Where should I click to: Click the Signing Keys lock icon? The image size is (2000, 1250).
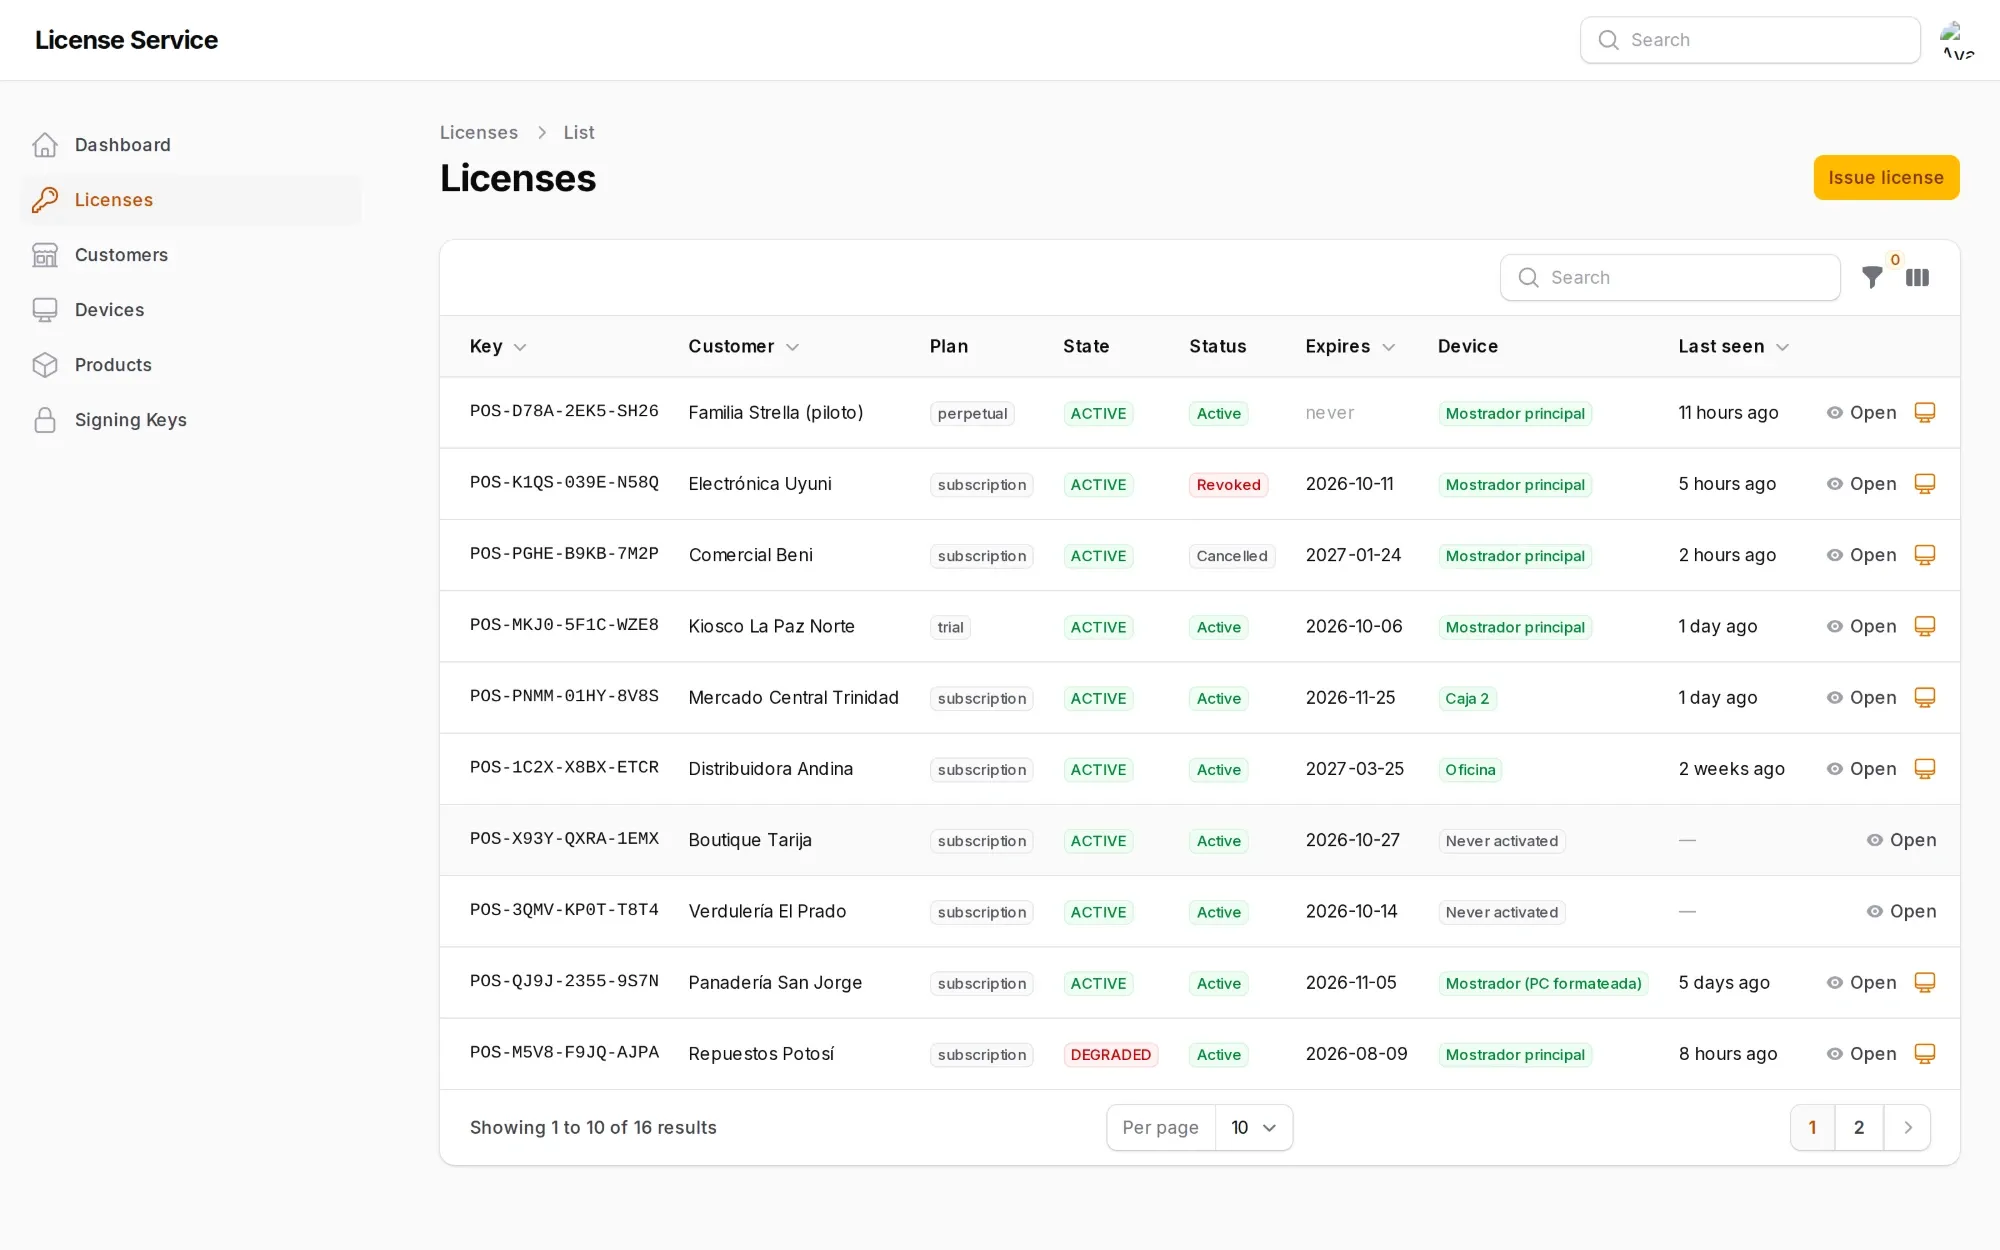pyautogui.click(x=45, y=420)
